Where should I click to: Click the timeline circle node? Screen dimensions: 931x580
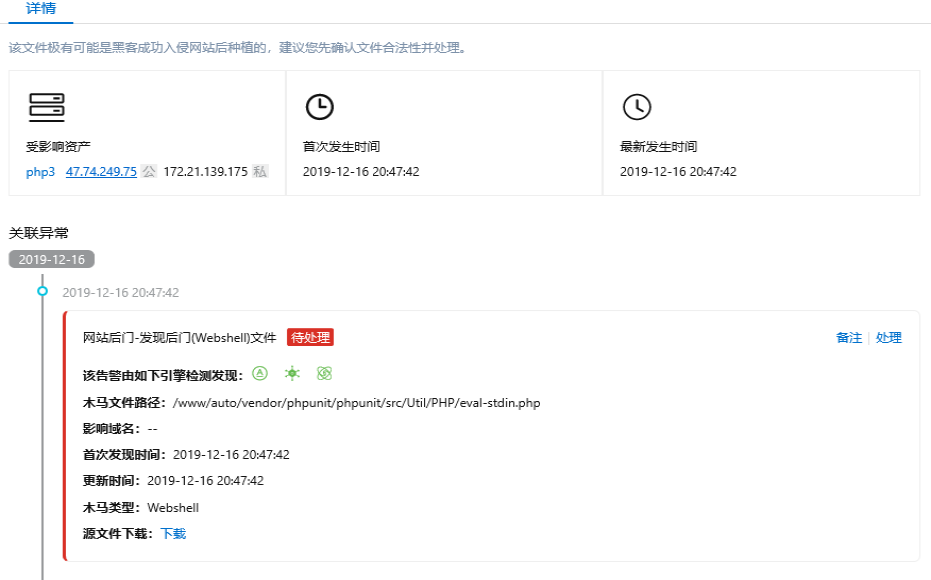coord(42,292)
